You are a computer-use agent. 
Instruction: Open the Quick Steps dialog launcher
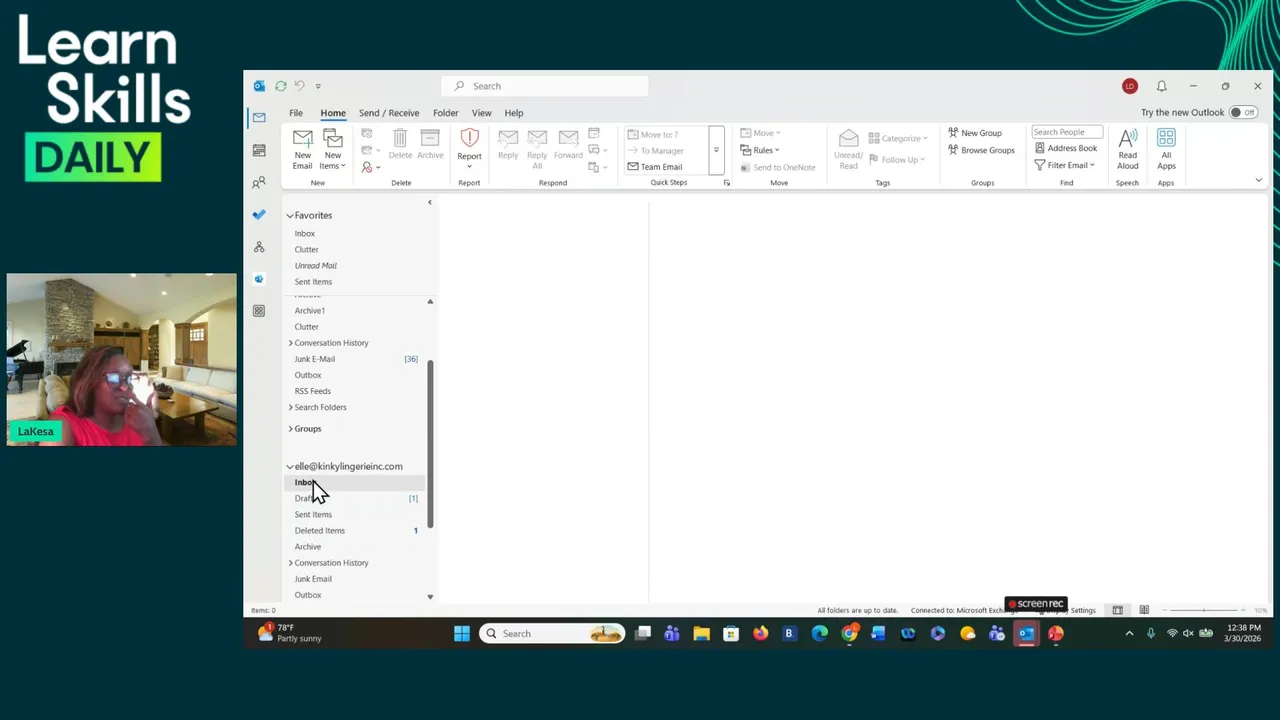[726, 183]
